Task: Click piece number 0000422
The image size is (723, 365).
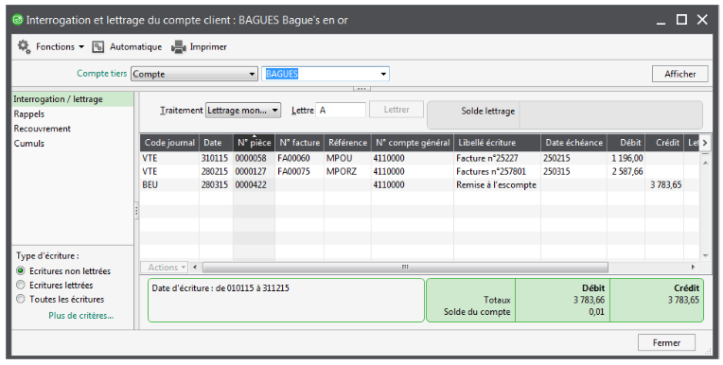Action: point(251,185)
